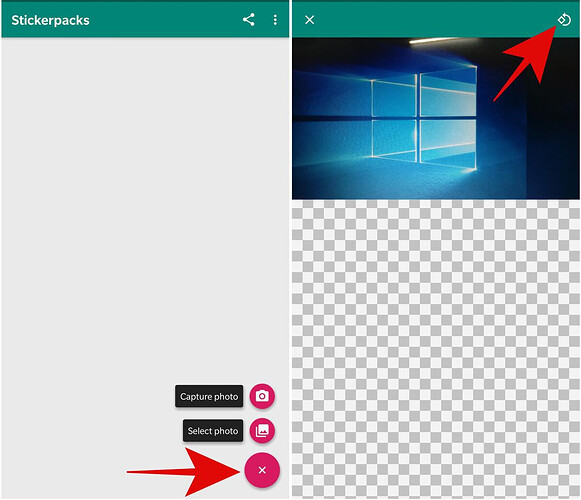
Task: Rotate the image using the rotate icon
Action: pyautogui.click(x=564, y=19)
